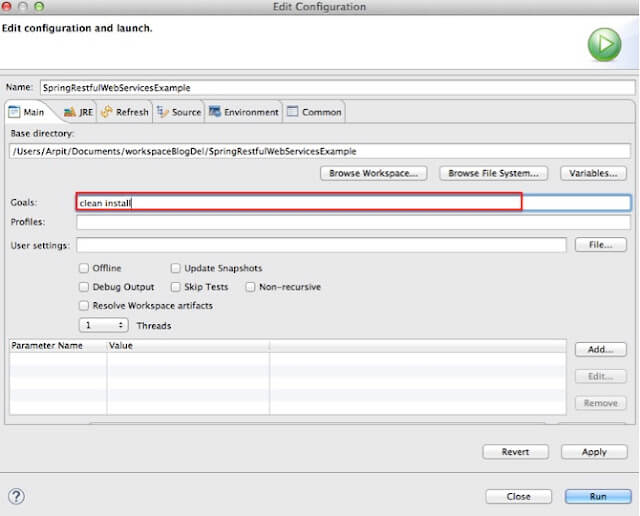Switch to the Refresh tab
This screenshot has width=640, height=516.
coord(125,112)
